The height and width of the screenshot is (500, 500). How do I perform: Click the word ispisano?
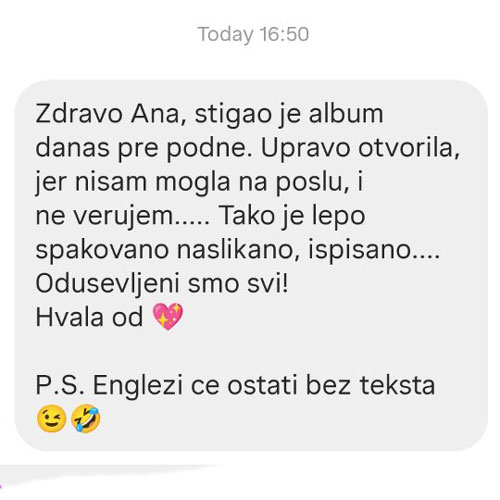[x=359, y=250]
